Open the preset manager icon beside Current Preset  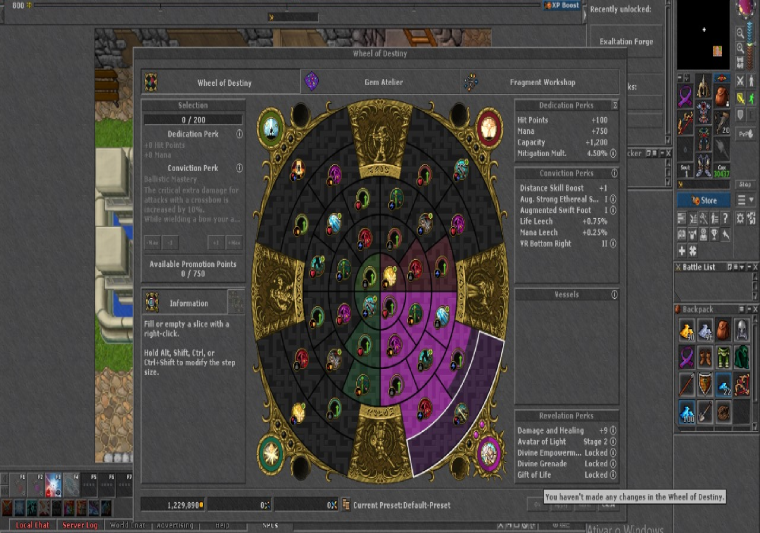[x=346, y=505]
